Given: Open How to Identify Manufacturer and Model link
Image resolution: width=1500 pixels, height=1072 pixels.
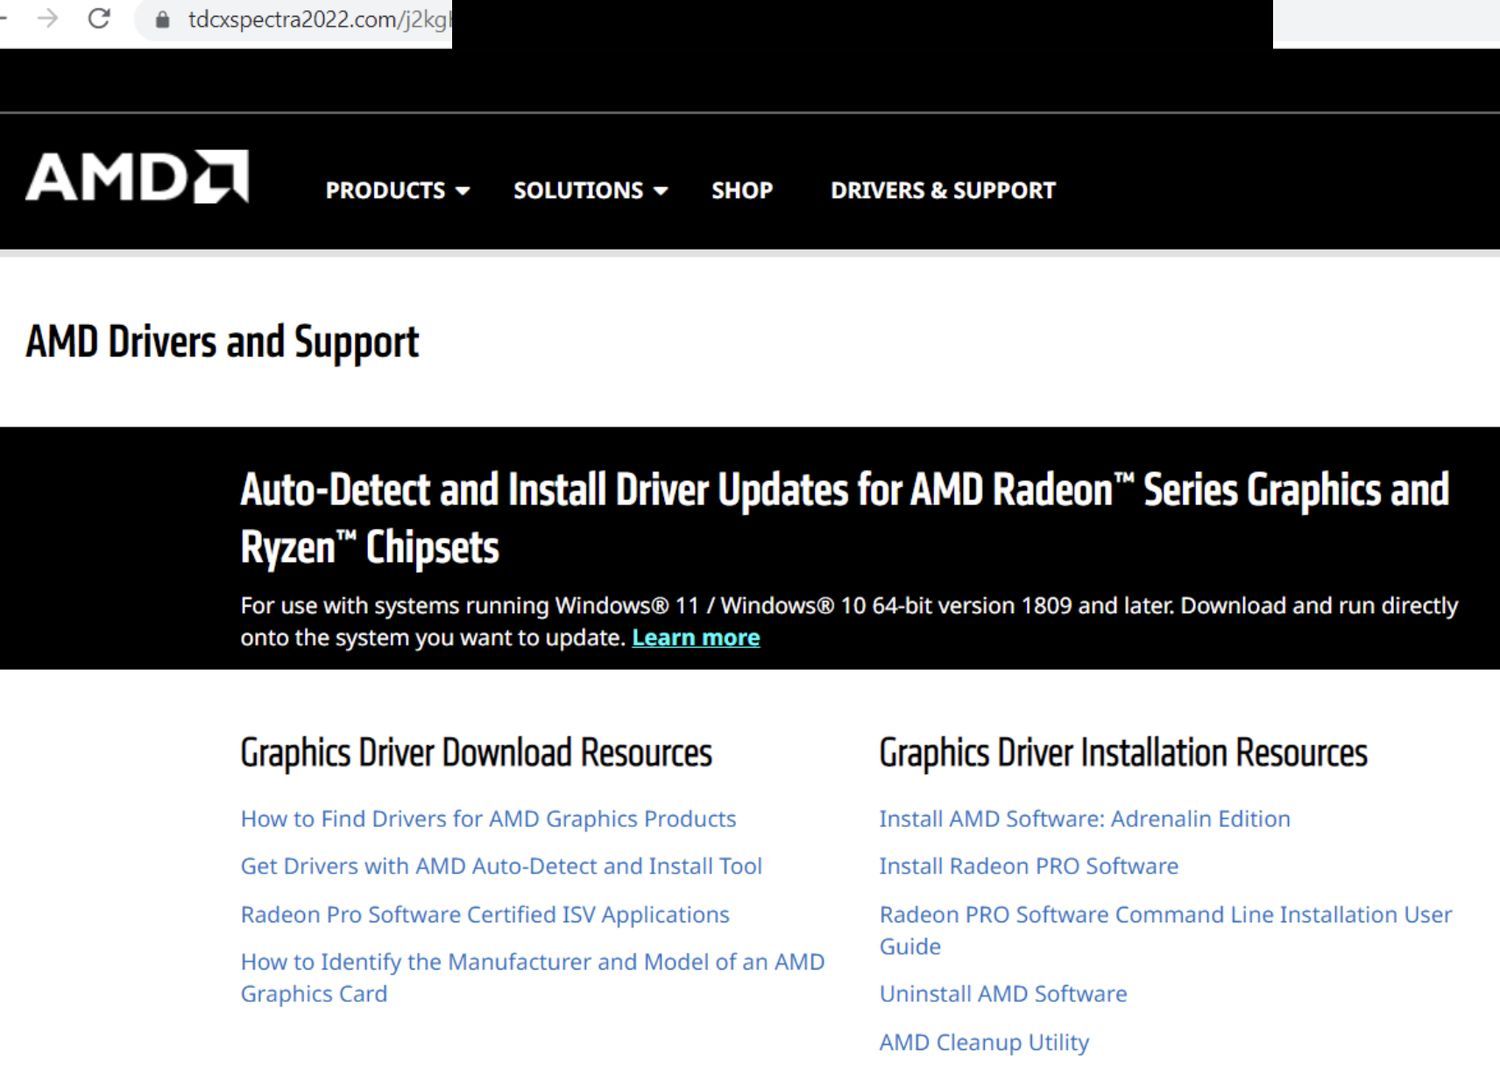Looking at the screenshot, I should click(533, 977).
